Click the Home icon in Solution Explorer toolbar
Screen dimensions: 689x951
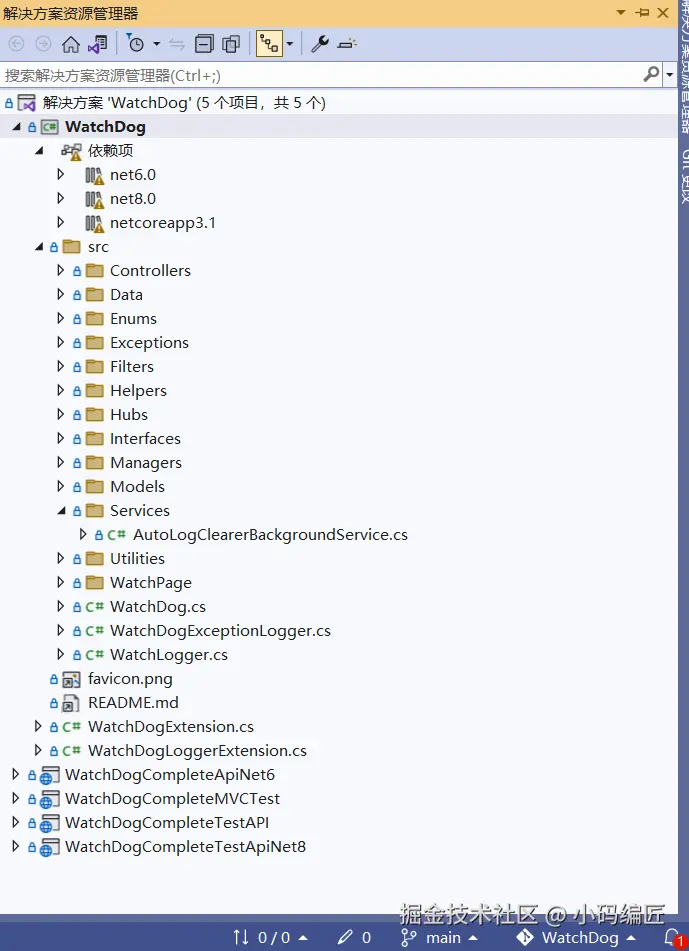point(71,44)
